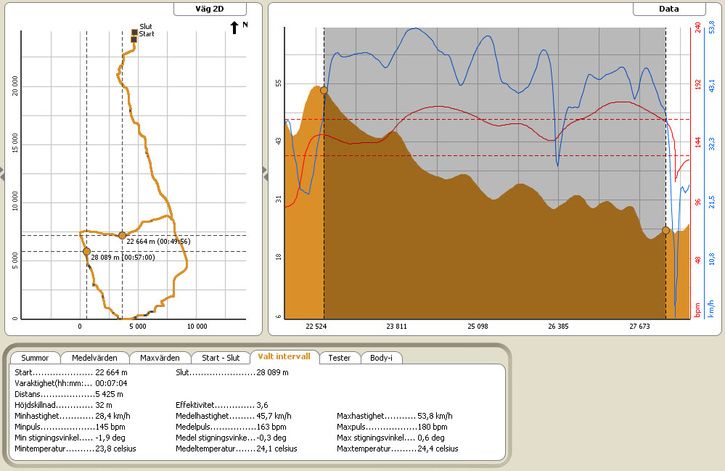Select the 28 089 m route marker

86,251
